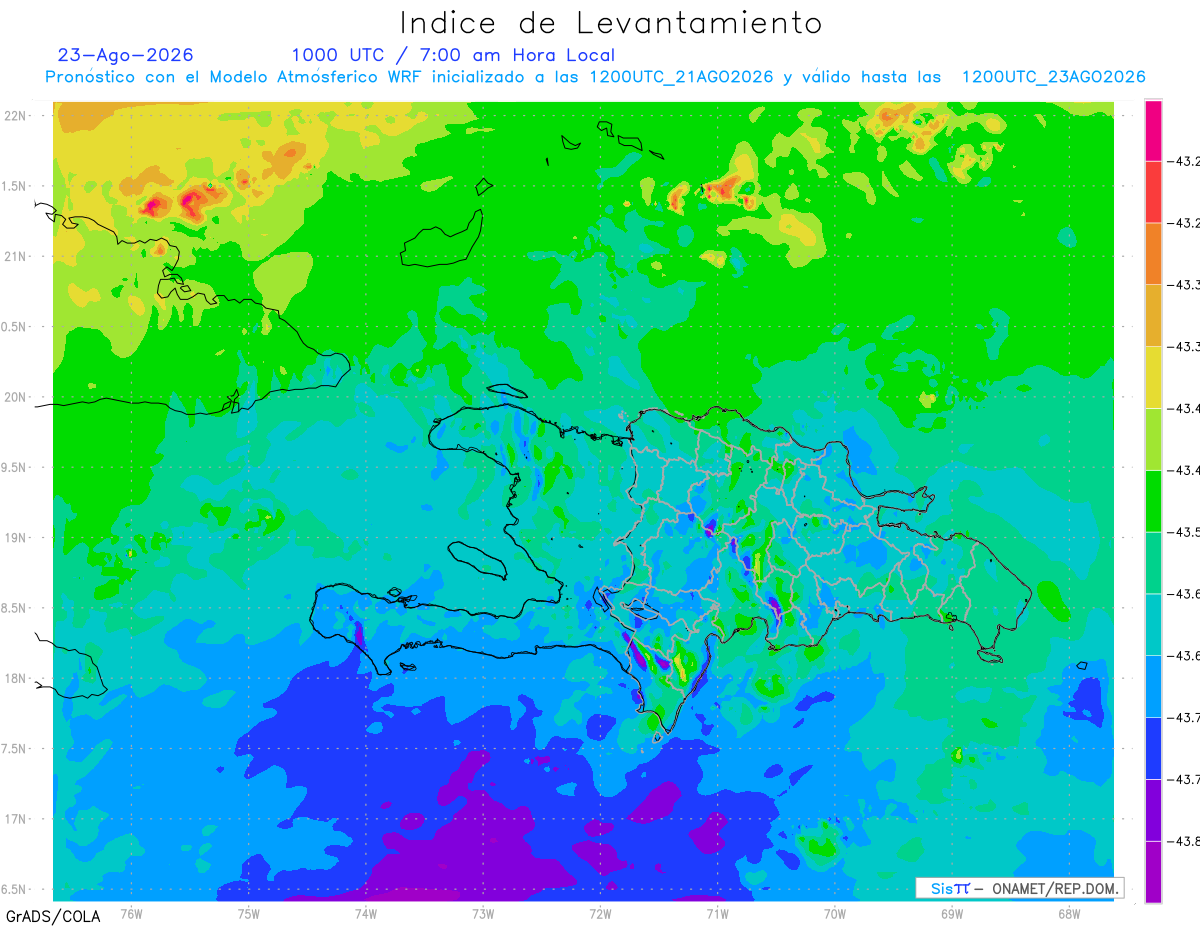The image size is (1200, 927).
Task: Click the "76W" longitude label
Action: 131,913
